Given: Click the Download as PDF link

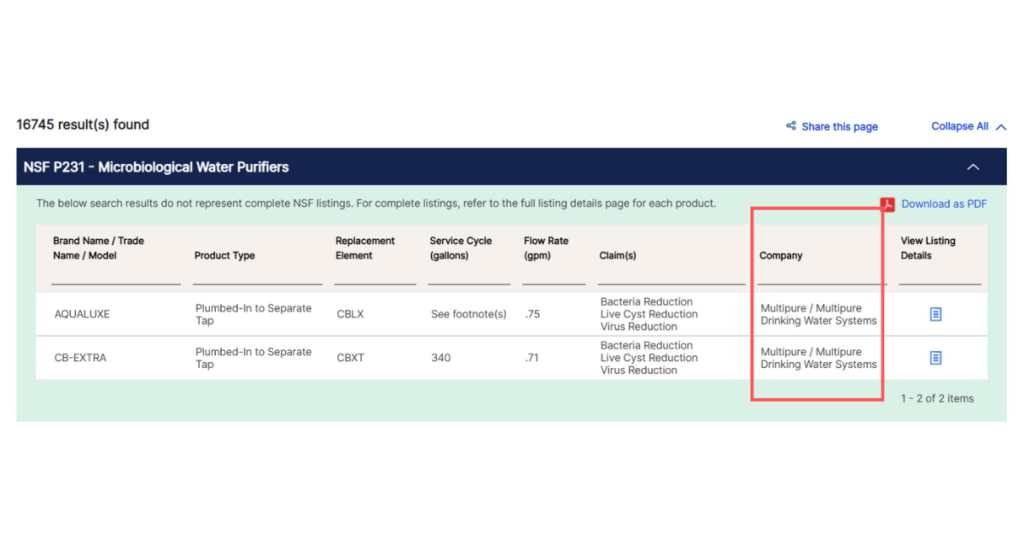Looking at the screenshot, I should point(943,204).
